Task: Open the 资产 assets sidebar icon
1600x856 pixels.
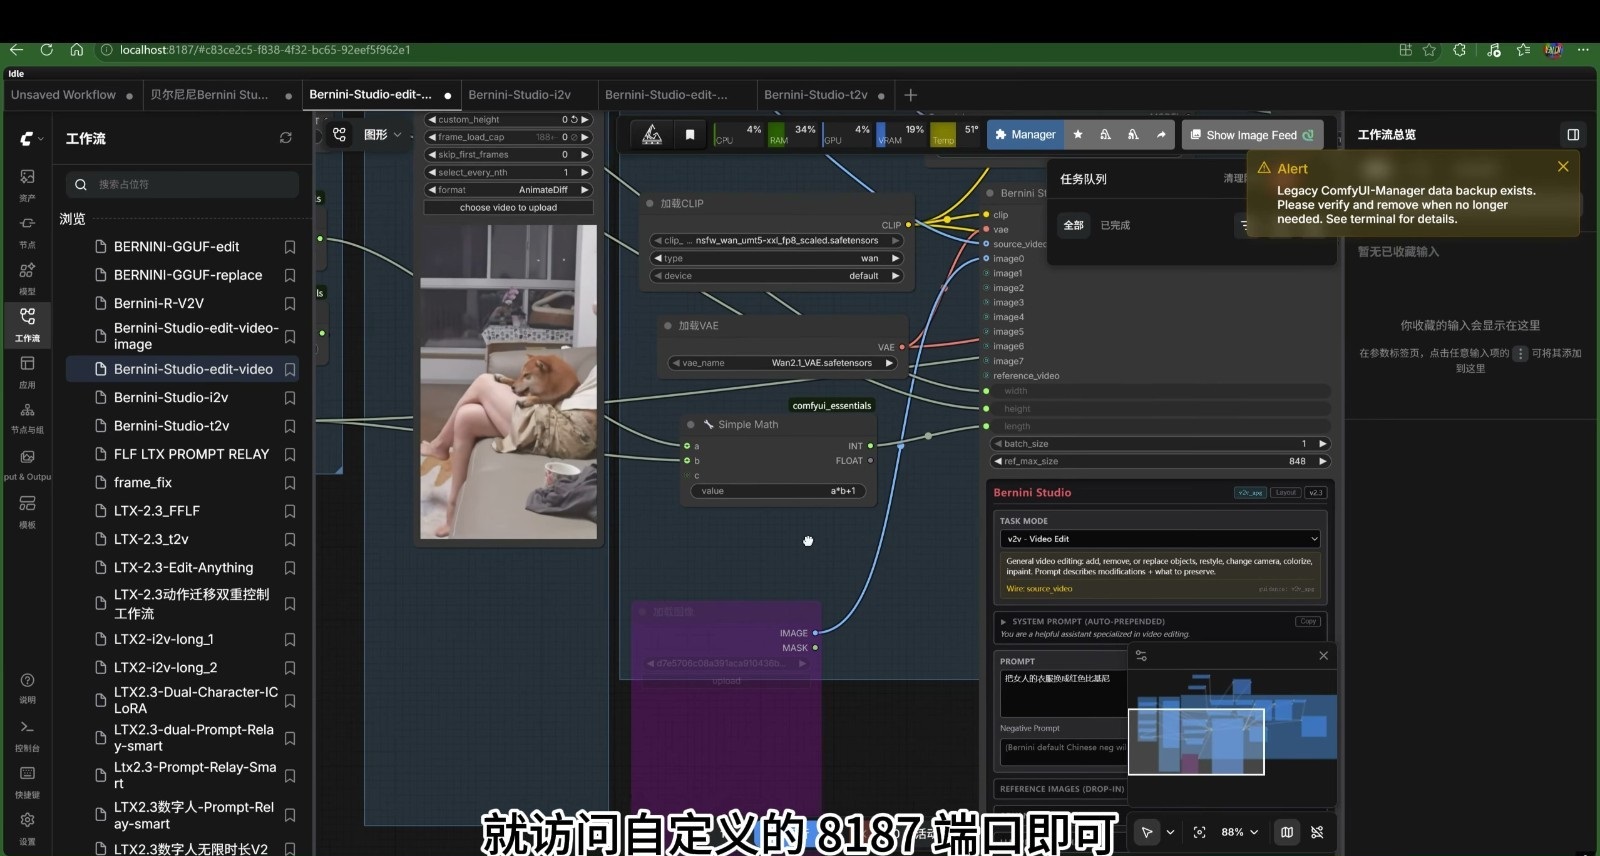Action: point(27,184)
